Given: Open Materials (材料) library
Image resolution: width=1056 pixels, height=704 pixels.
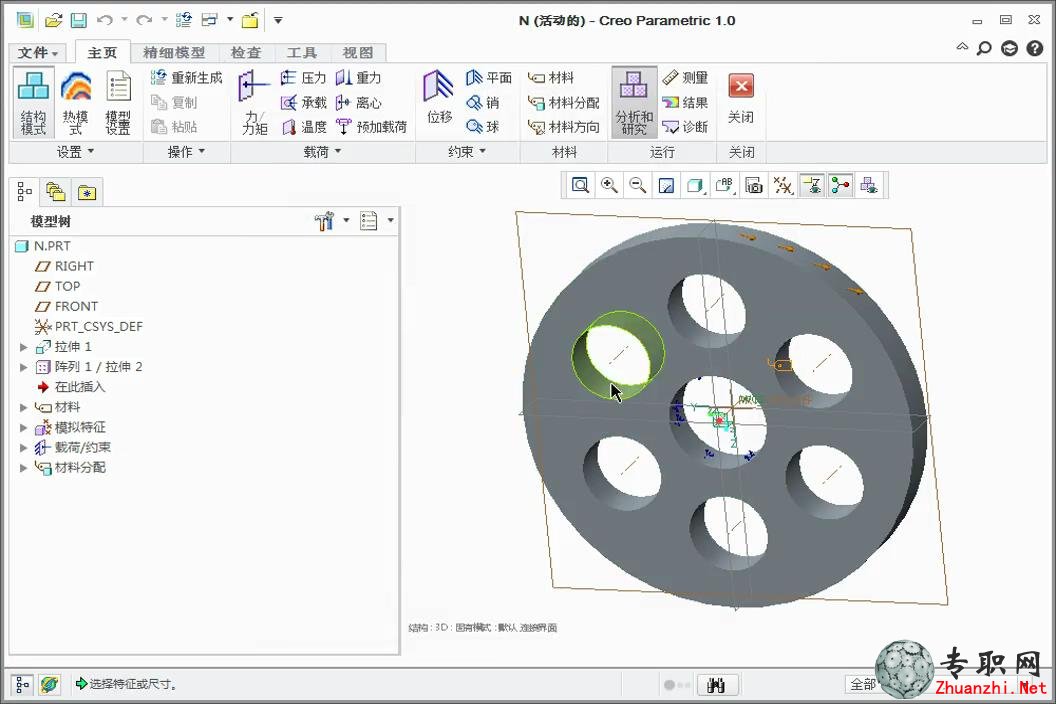Looking at the screenshot, I should 551,78.
